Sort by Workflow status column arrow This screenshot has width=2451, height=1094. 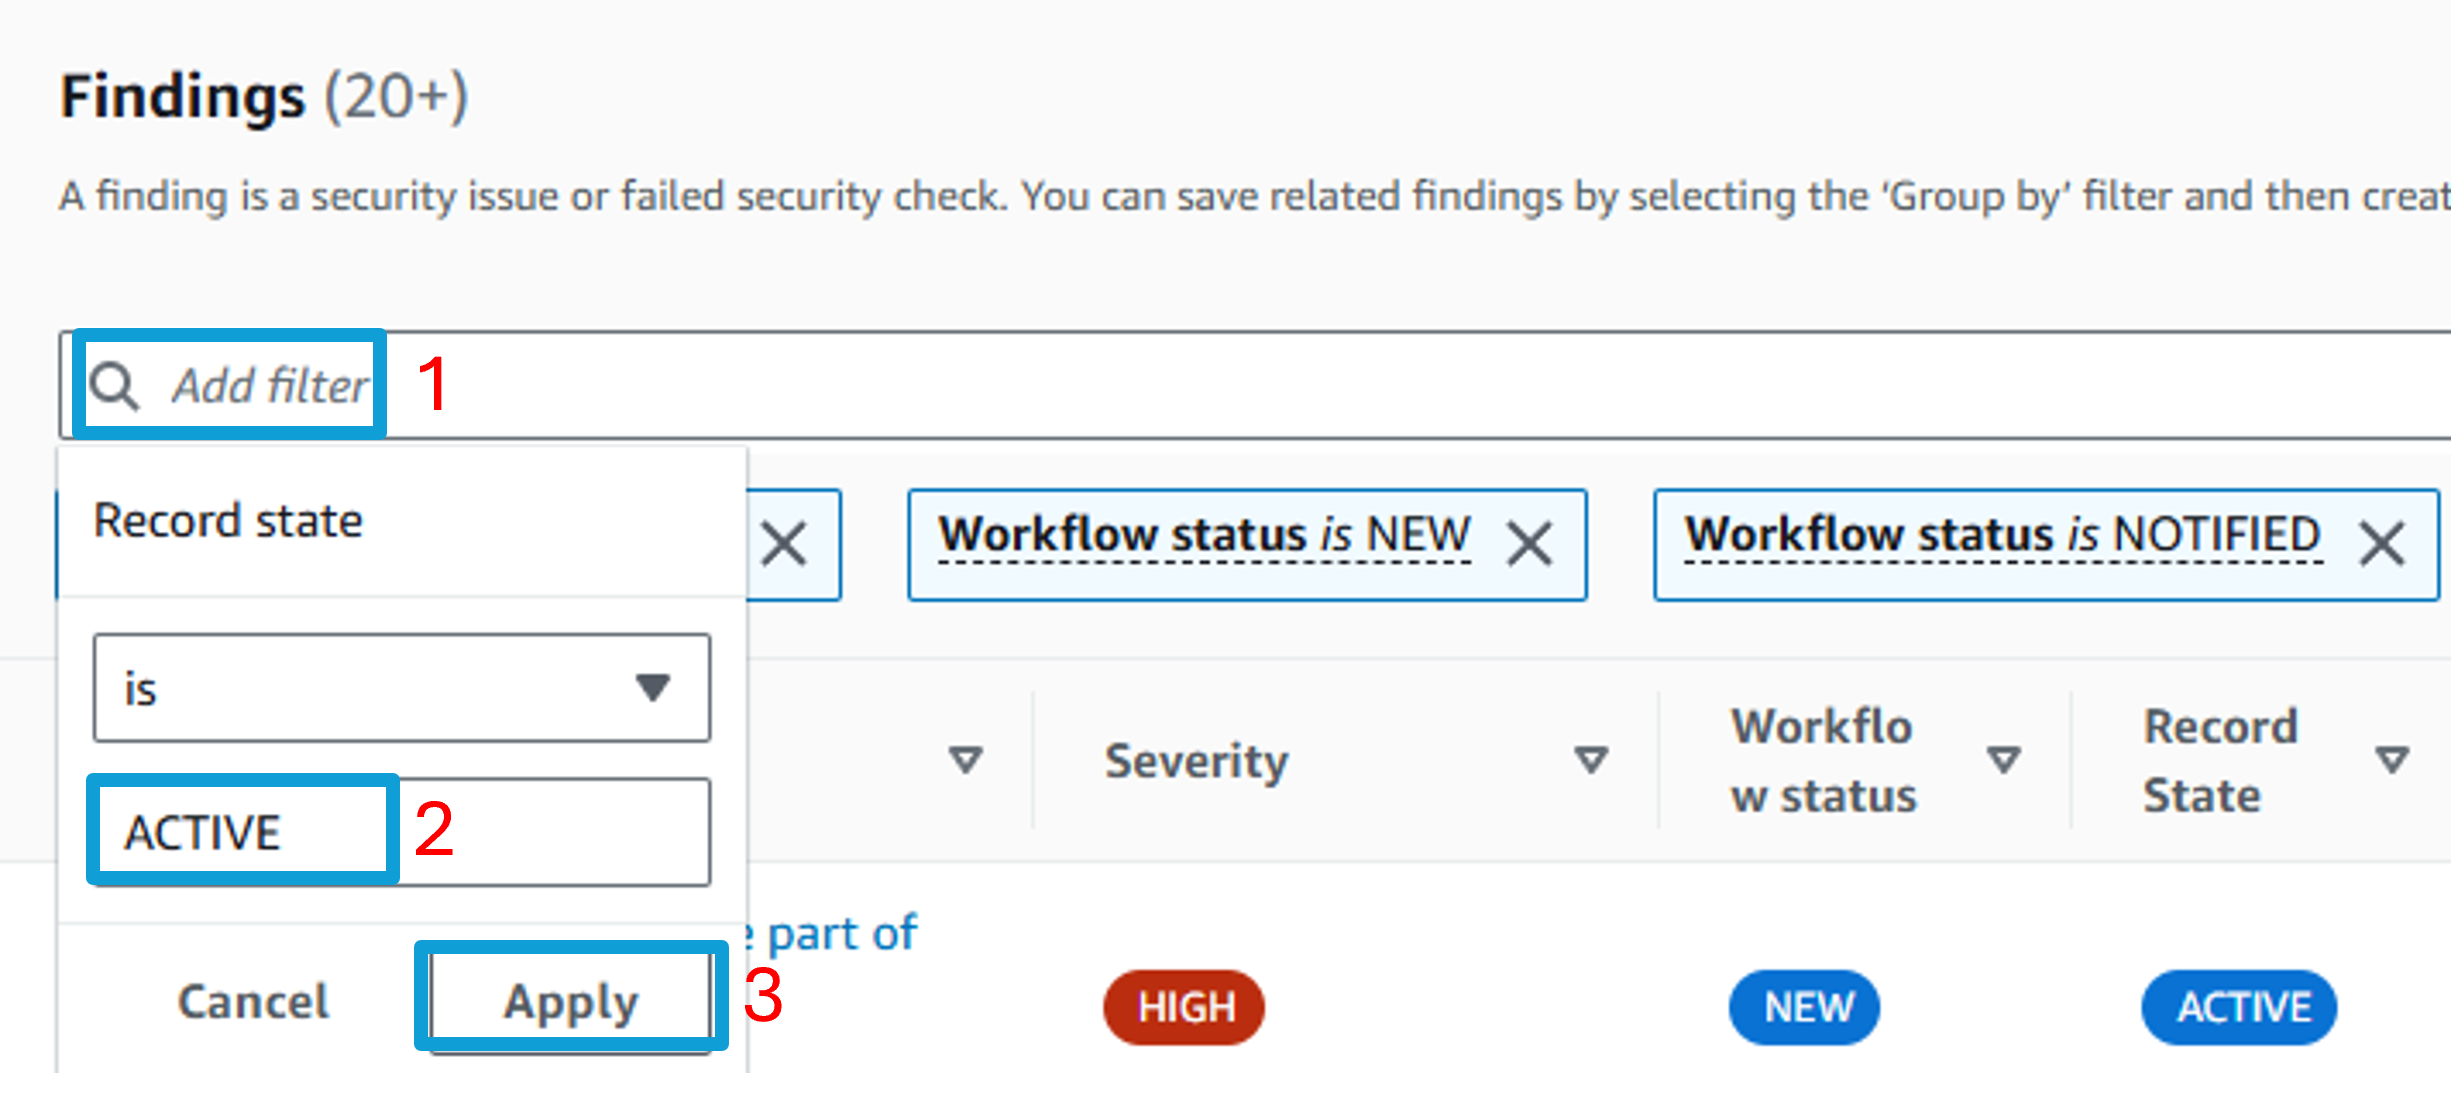point(2003,760)
